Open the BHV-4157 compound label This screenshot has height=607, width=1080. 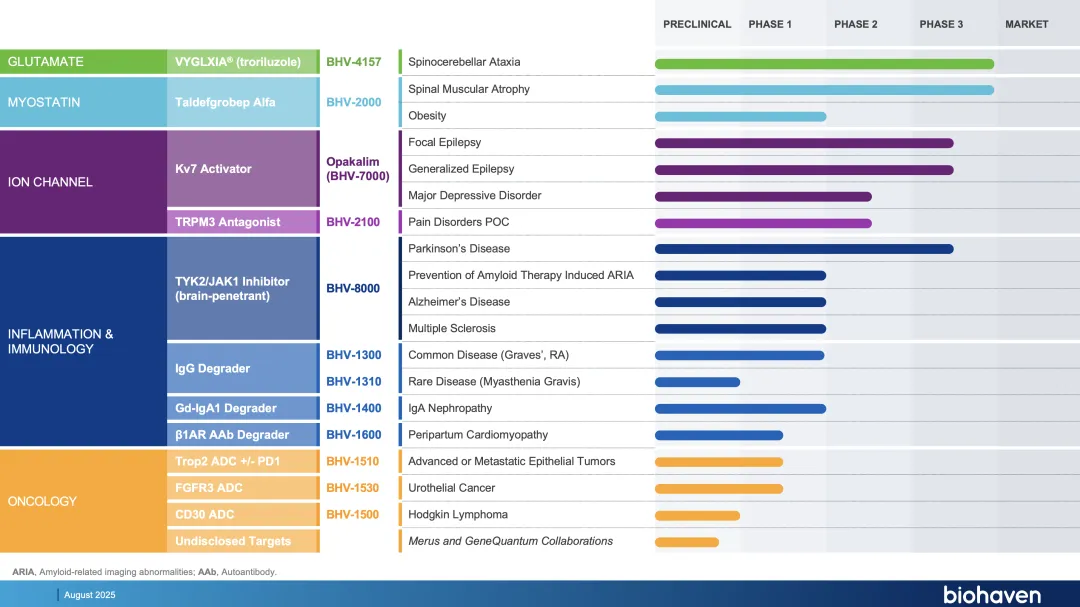(x=353, y=62)
